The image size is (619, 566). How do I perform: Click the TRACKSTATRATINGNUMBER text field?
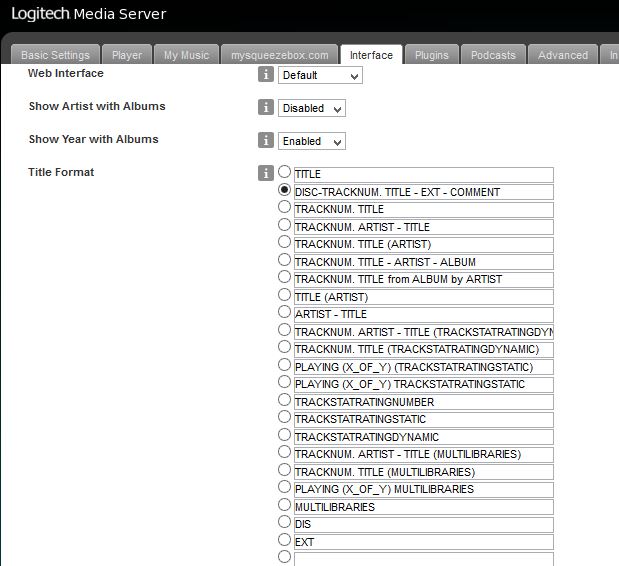point(423,402)
